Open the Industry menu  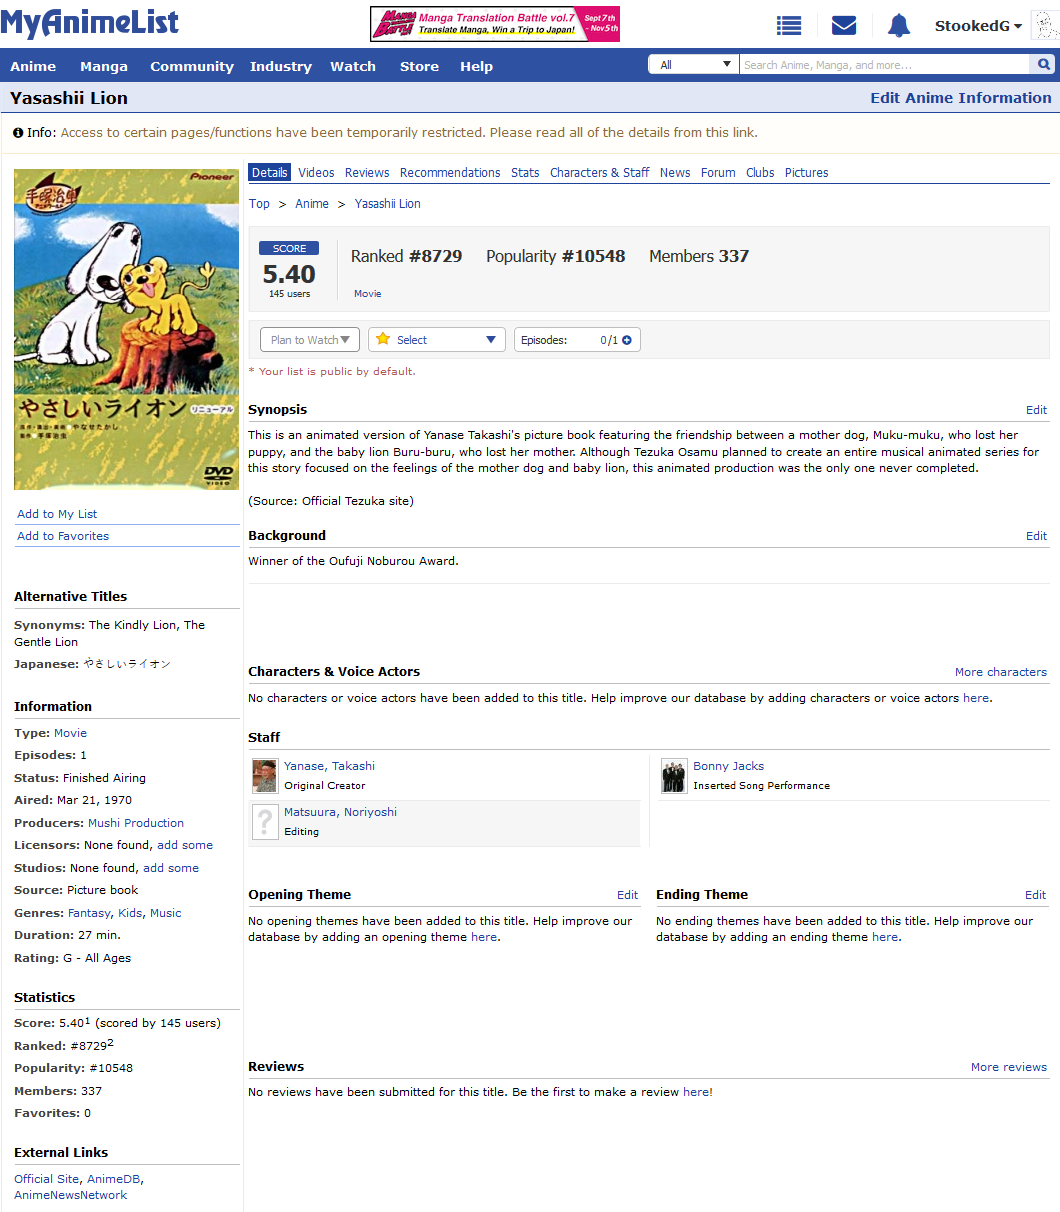click(x=281, y=66)
